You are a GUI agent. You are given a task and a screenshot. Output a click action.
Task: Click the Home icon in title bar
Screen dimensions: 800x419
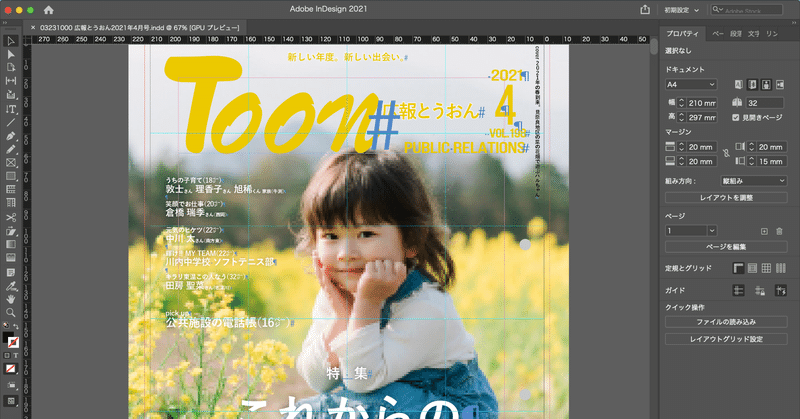(x=48, y=10)
